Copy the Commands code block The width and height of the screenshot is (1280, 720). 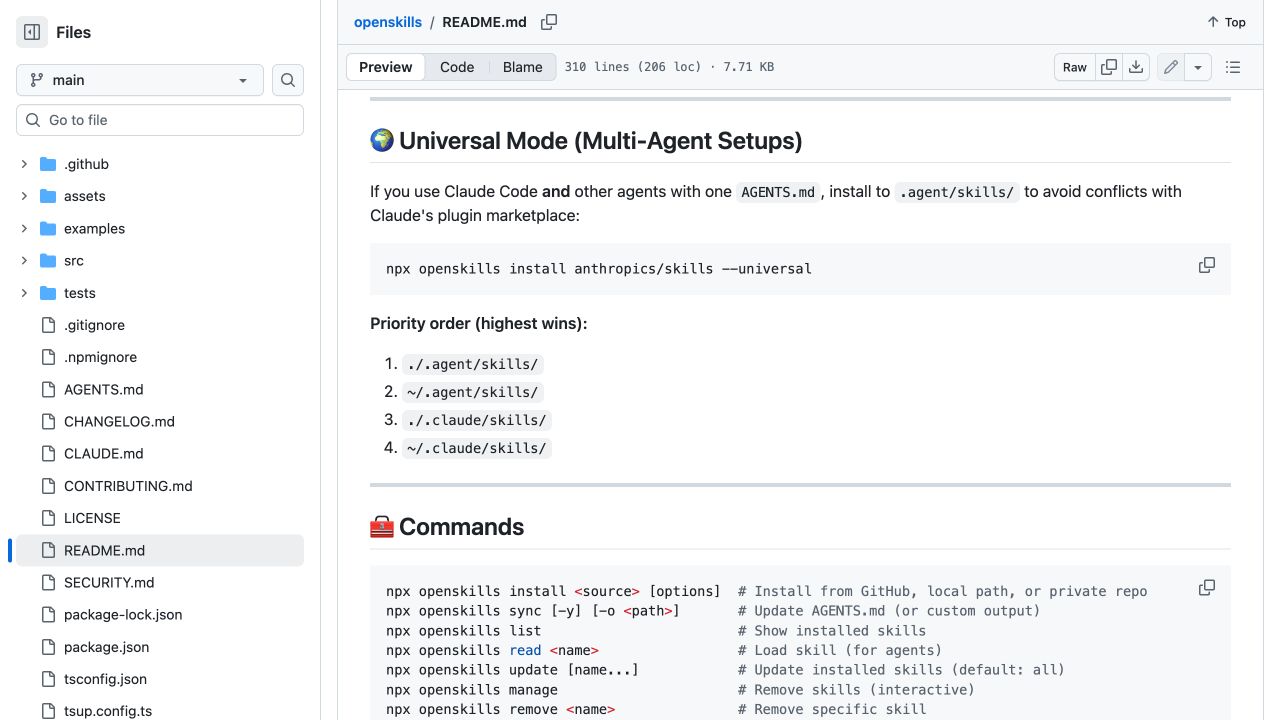[x=1207, y=587]
